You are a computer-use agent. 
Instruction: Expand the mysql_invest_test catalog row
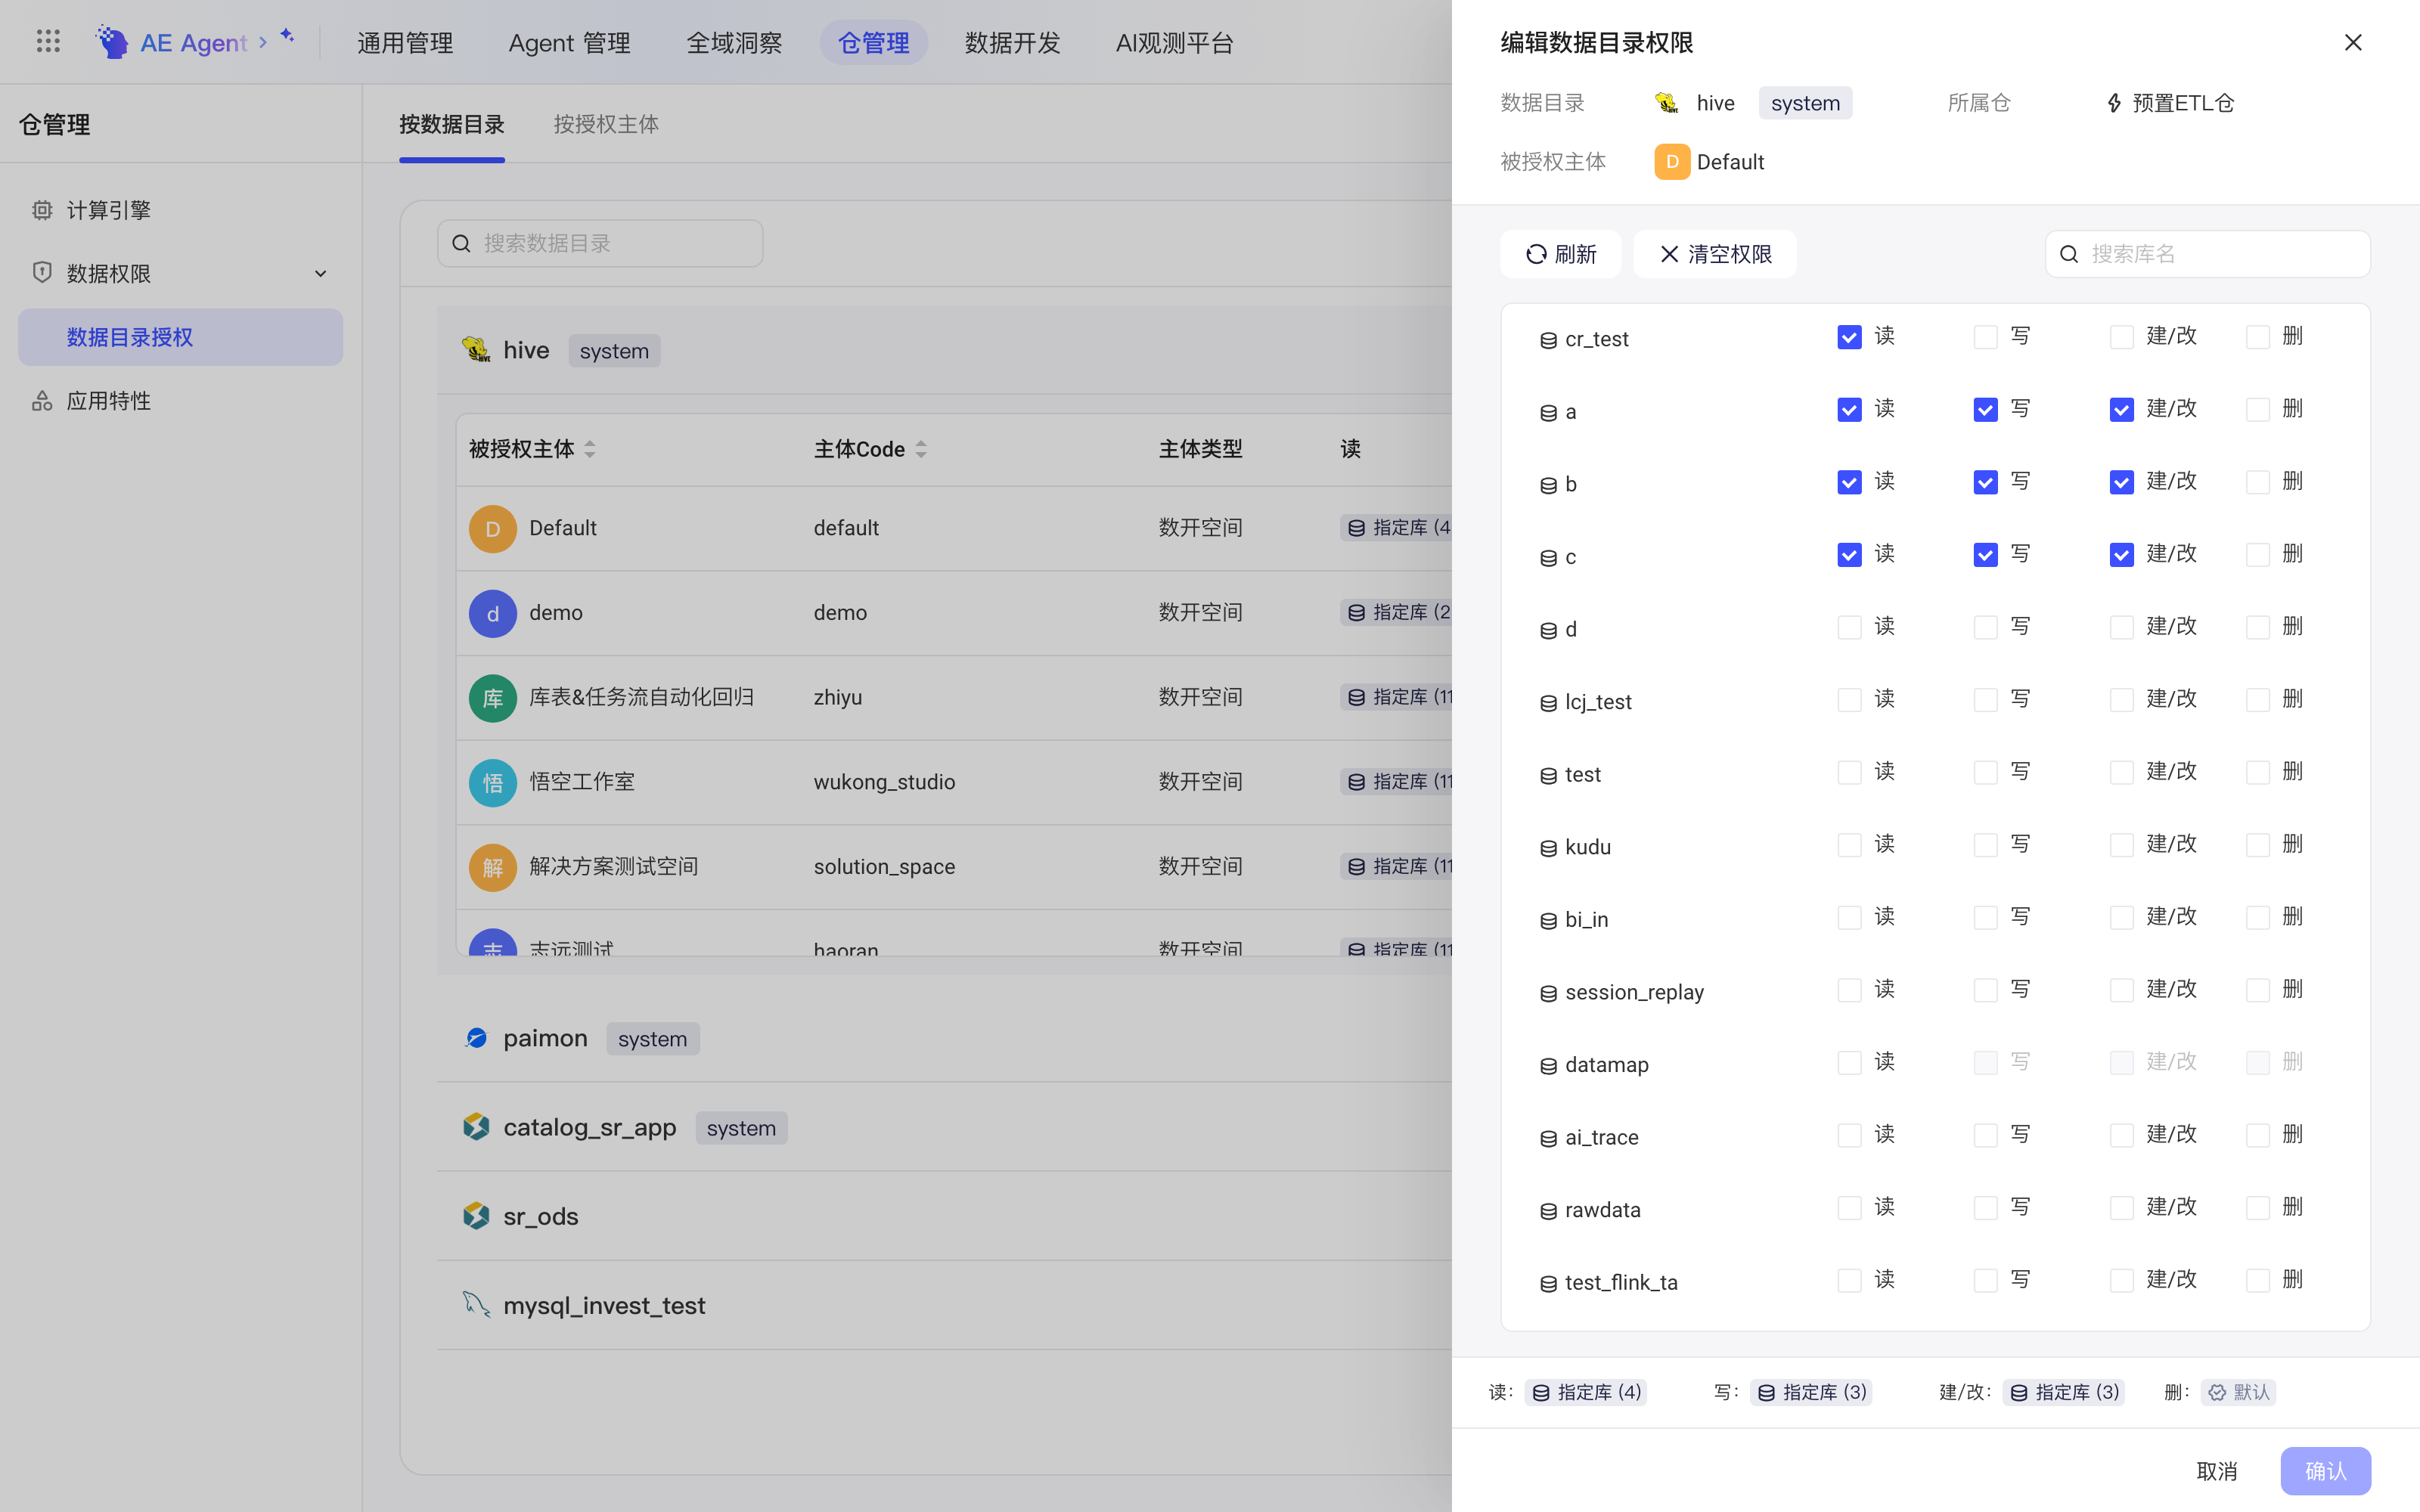(944, 1305)
